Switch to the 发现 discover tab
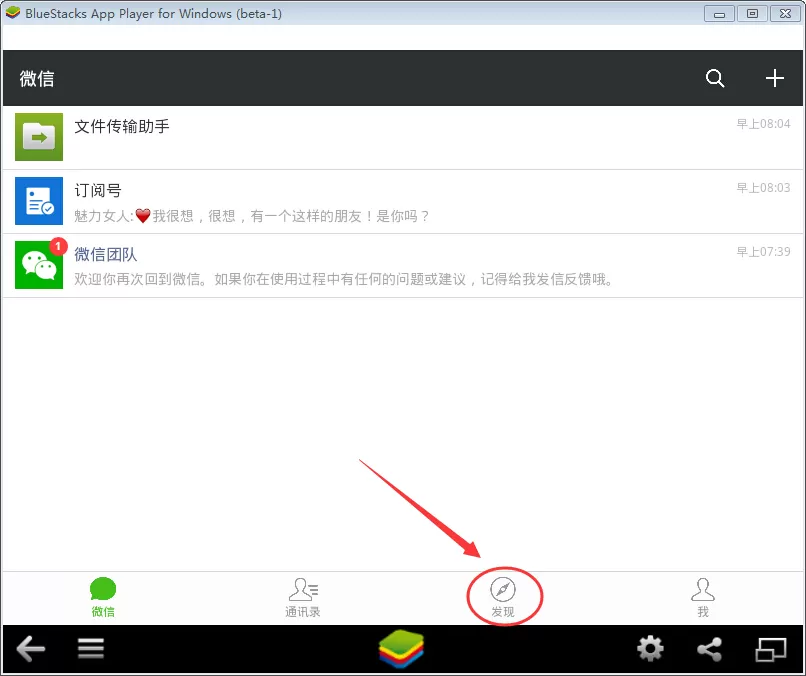 tap(503, 597)
